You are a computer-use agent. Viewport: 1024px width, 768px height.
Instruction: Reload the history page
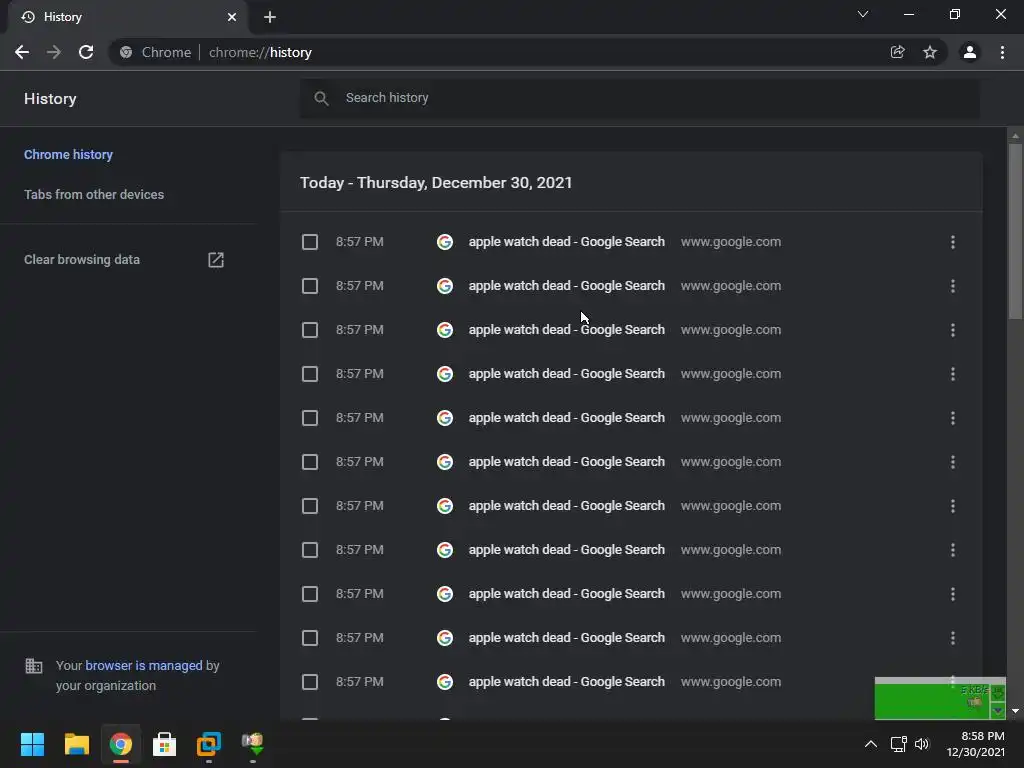[x=86, y=52]
